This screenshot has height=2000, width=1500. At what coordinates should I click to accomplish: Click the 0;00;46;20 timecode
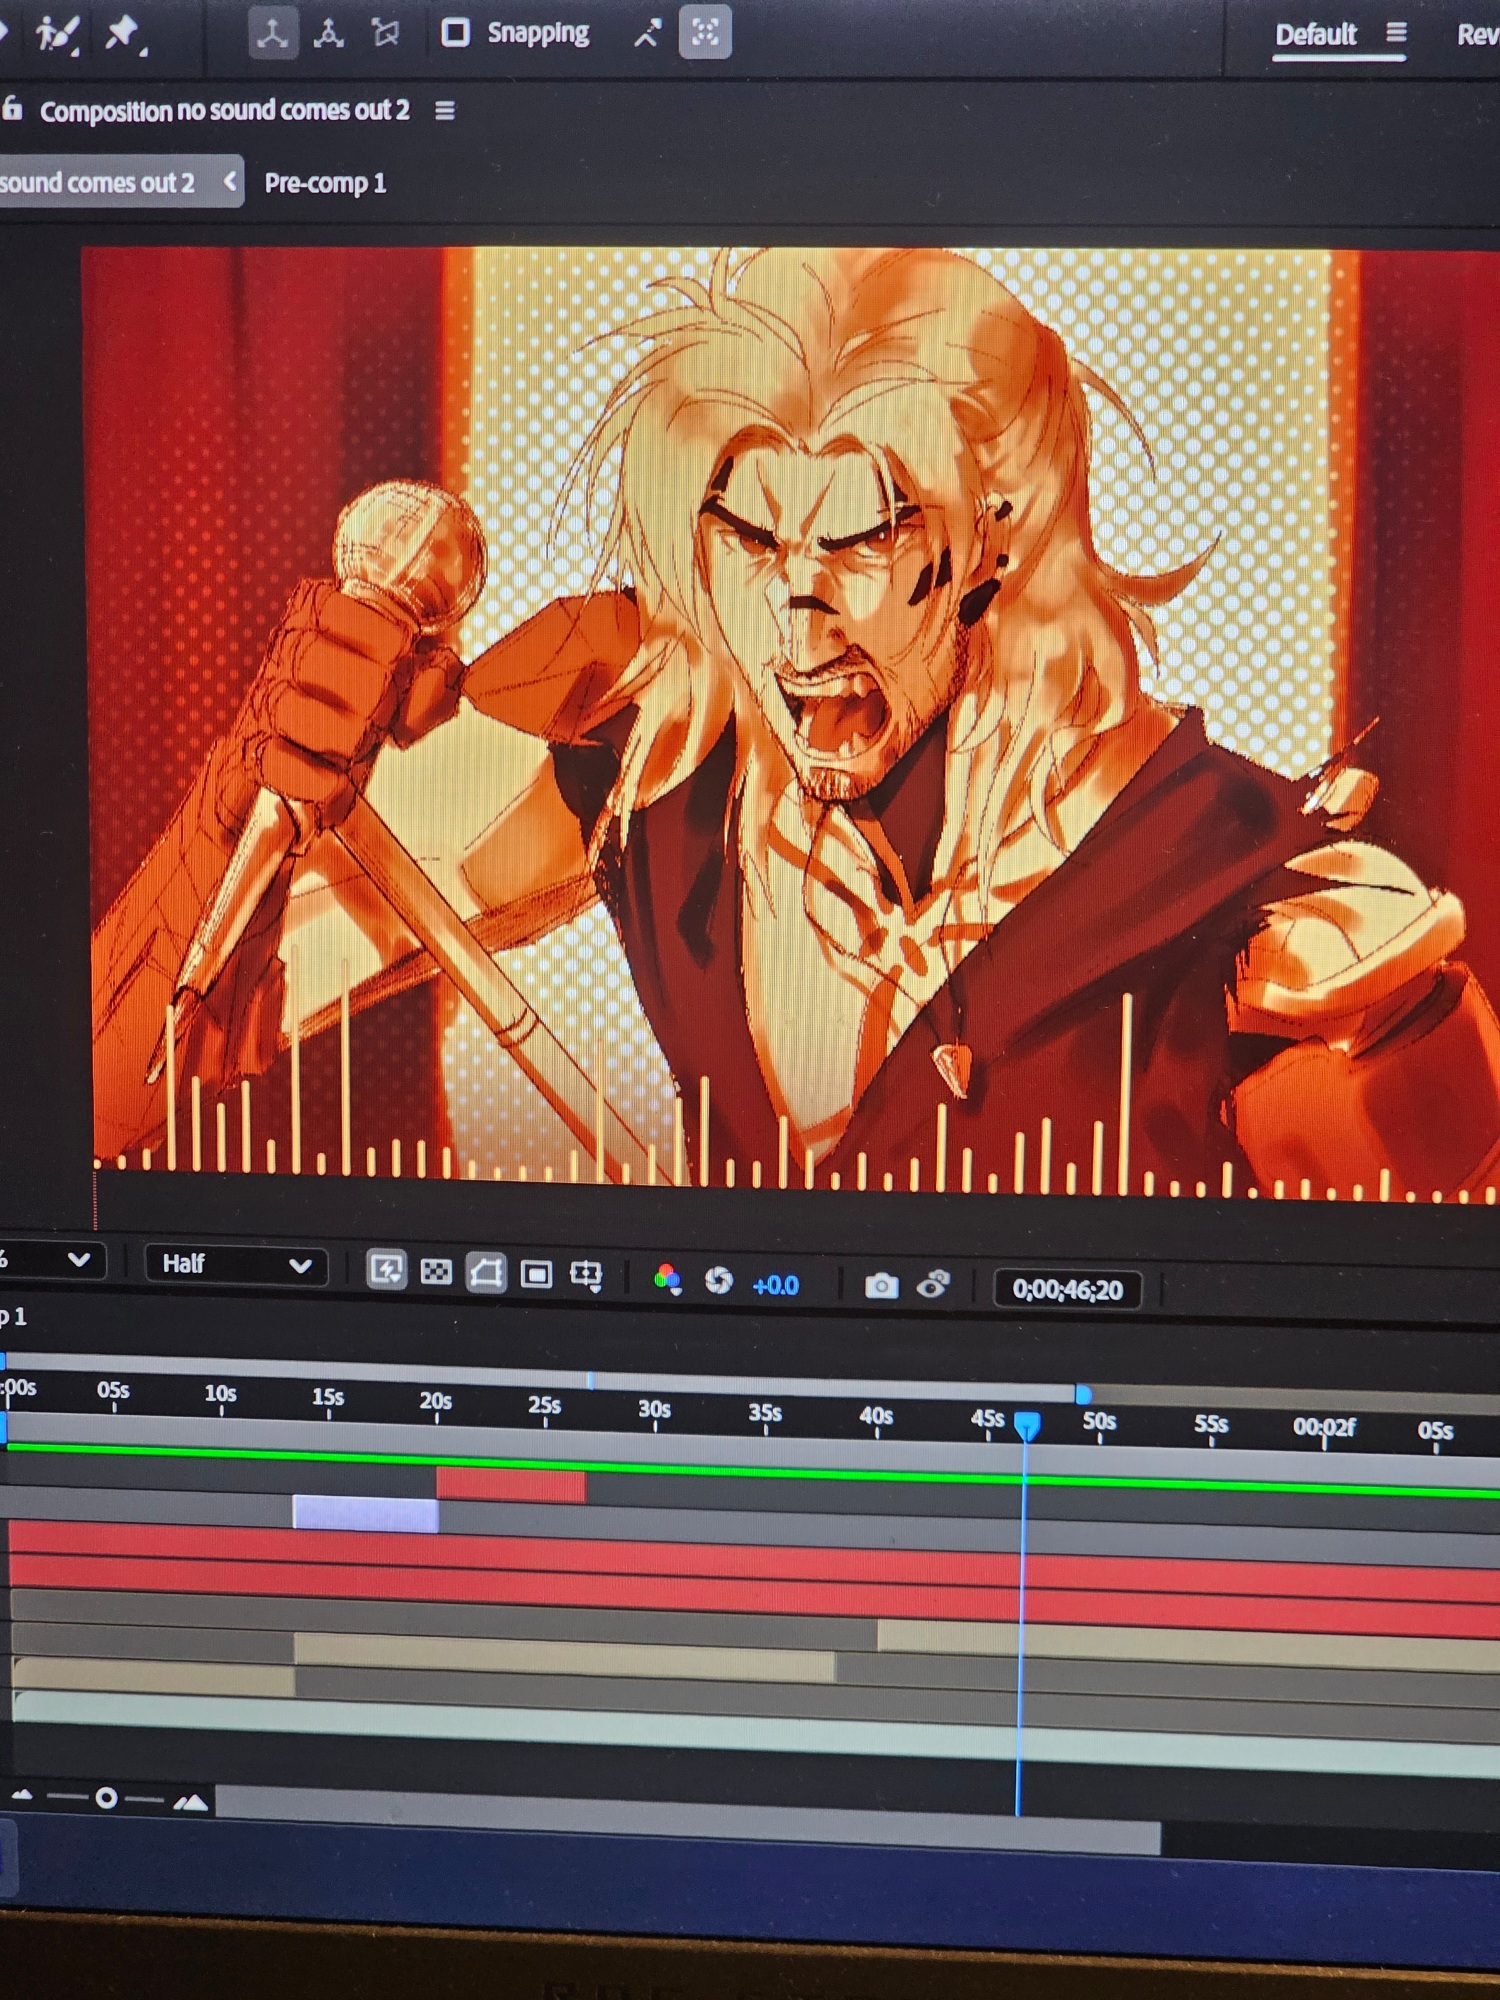point(1067,1290)
